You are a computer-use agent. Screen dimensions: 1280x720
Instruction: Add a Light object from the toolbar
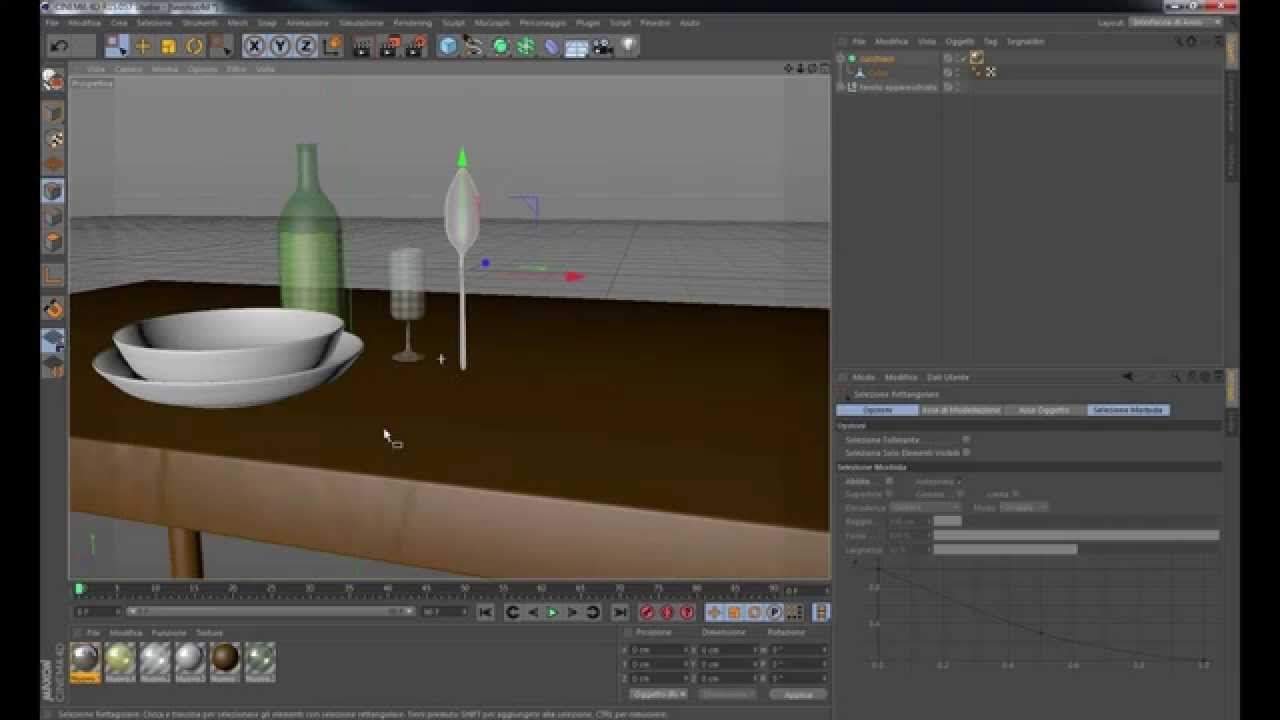pos(628,46)
